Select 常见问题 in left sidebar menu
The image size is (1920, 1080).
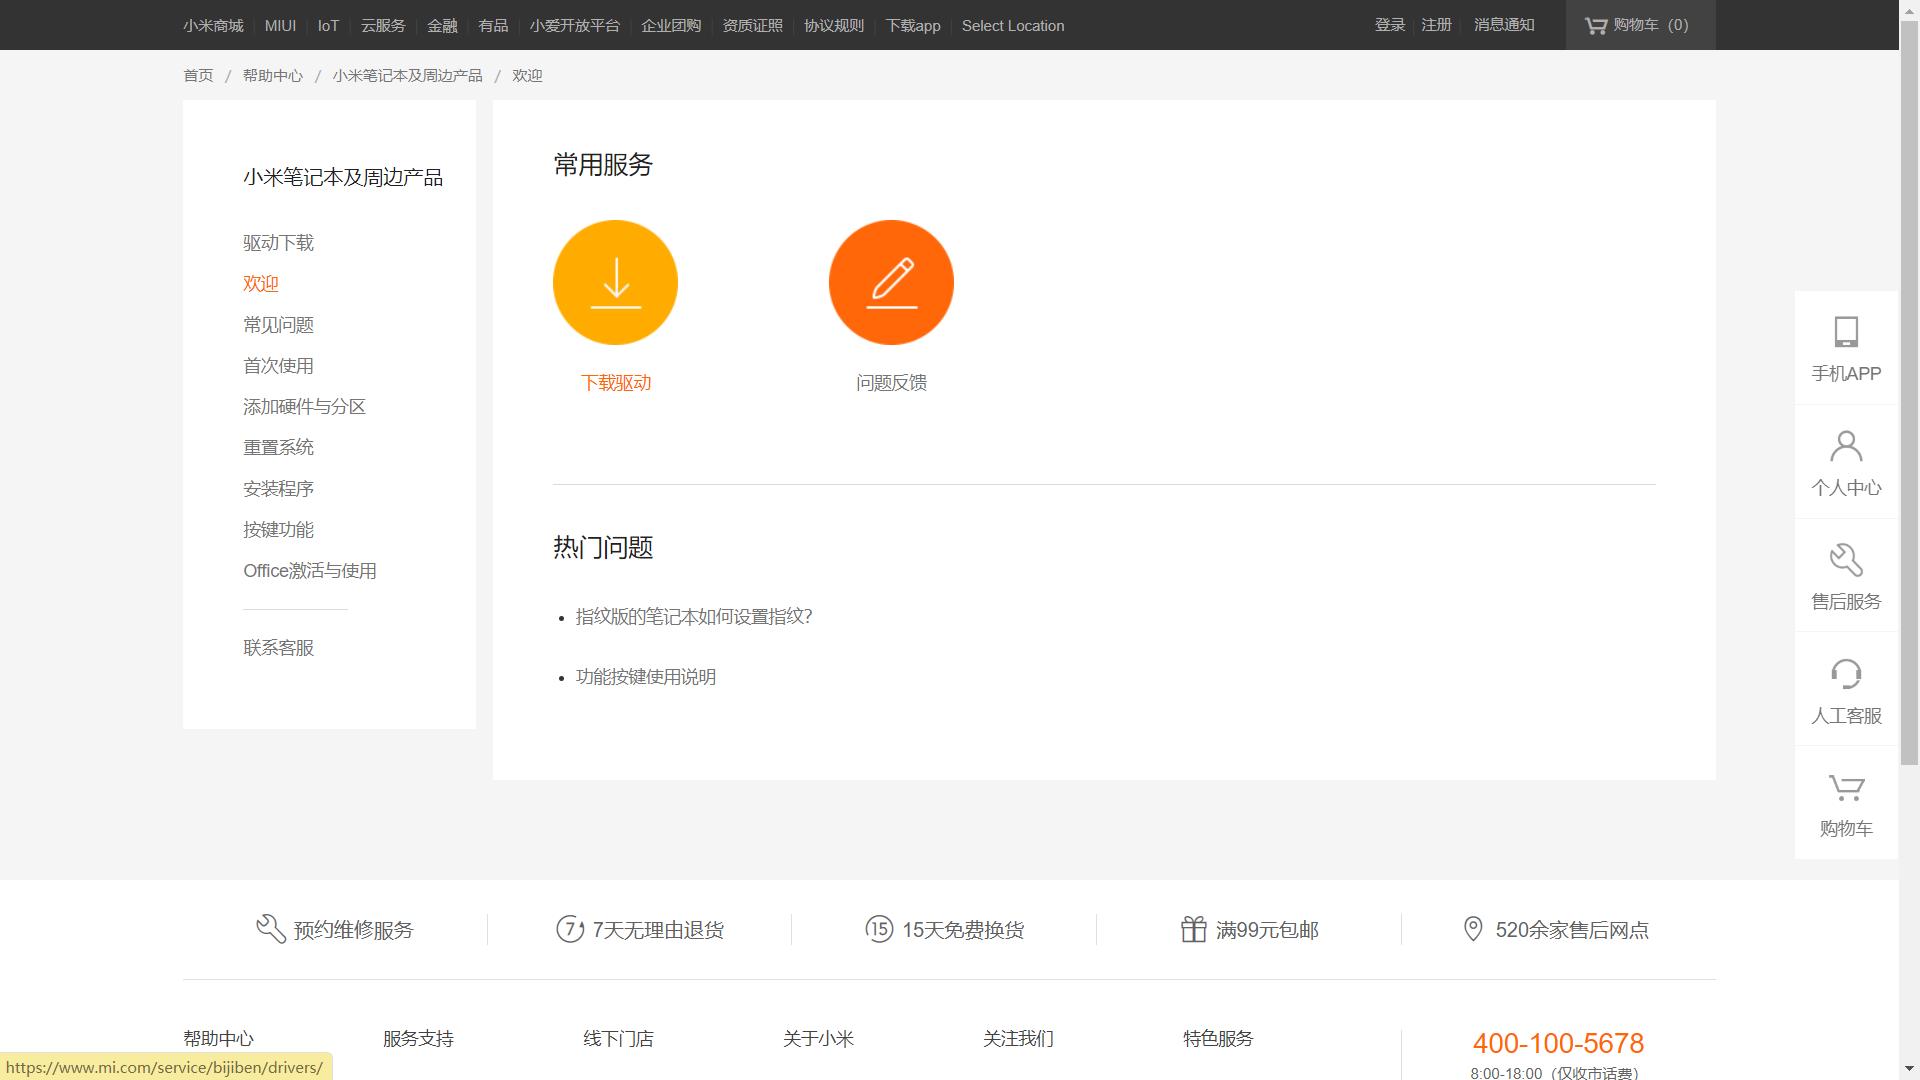[278, 325]
